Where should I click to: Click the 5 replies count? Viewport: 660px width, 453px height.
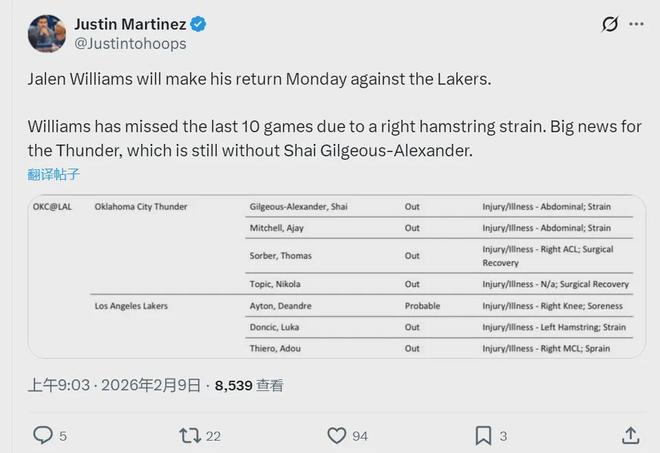click(x=63, y=435)
